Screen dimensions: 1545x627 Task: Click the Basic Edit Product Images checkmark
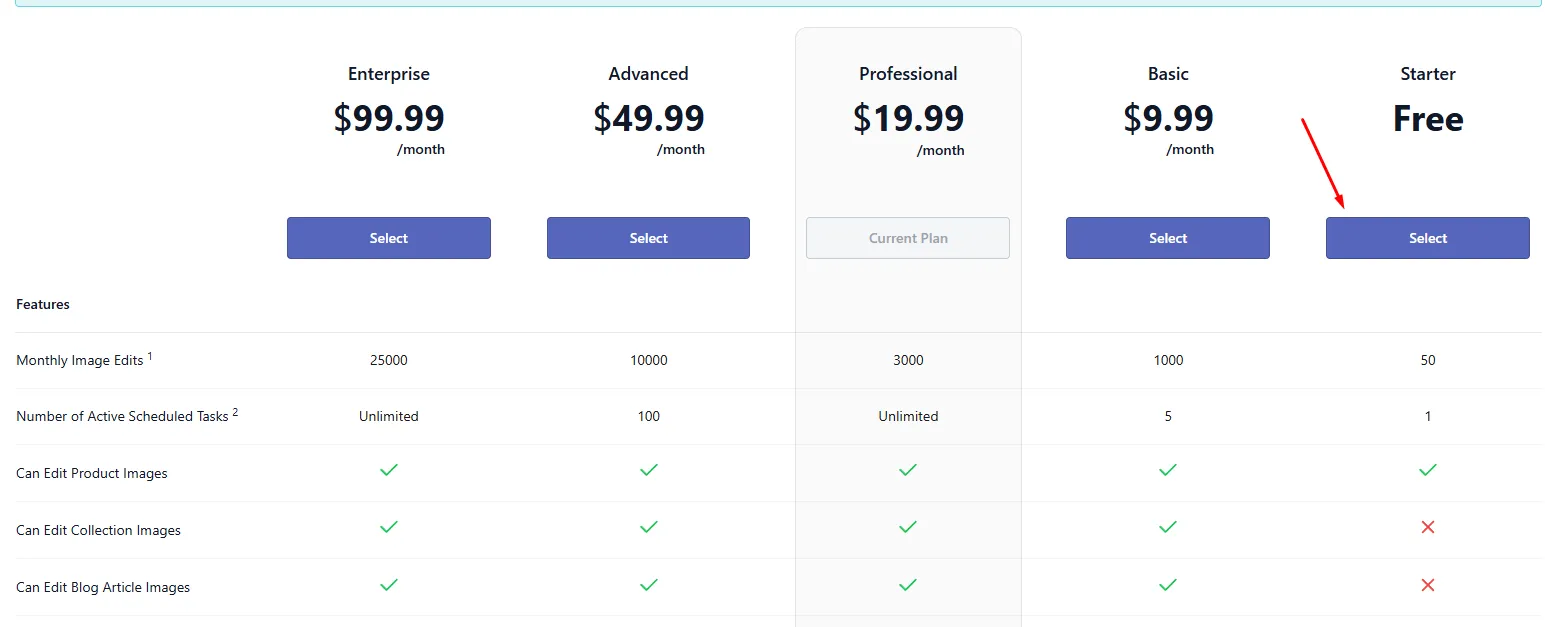coord(1168,470)
